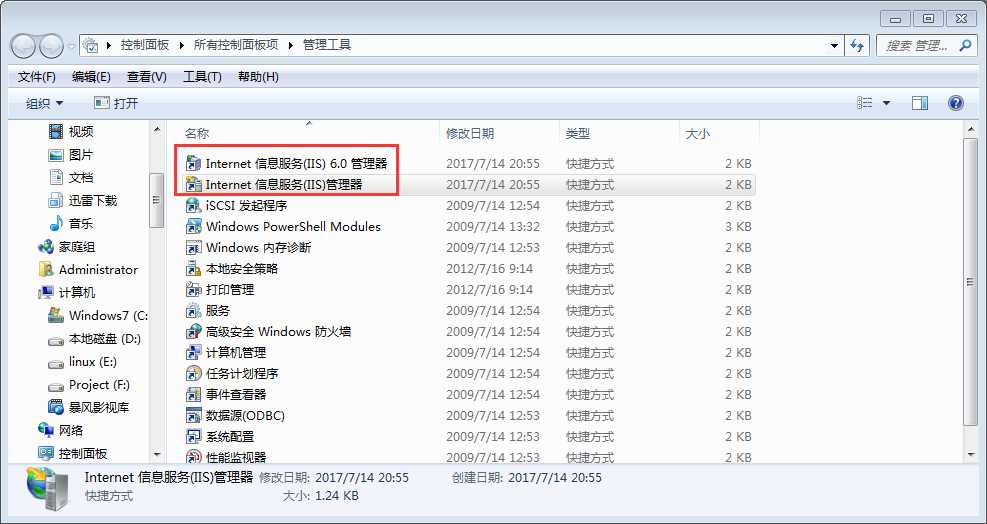Select the Internet 信息服务(IIS)管理器 shortcut icon

(193, 185)
